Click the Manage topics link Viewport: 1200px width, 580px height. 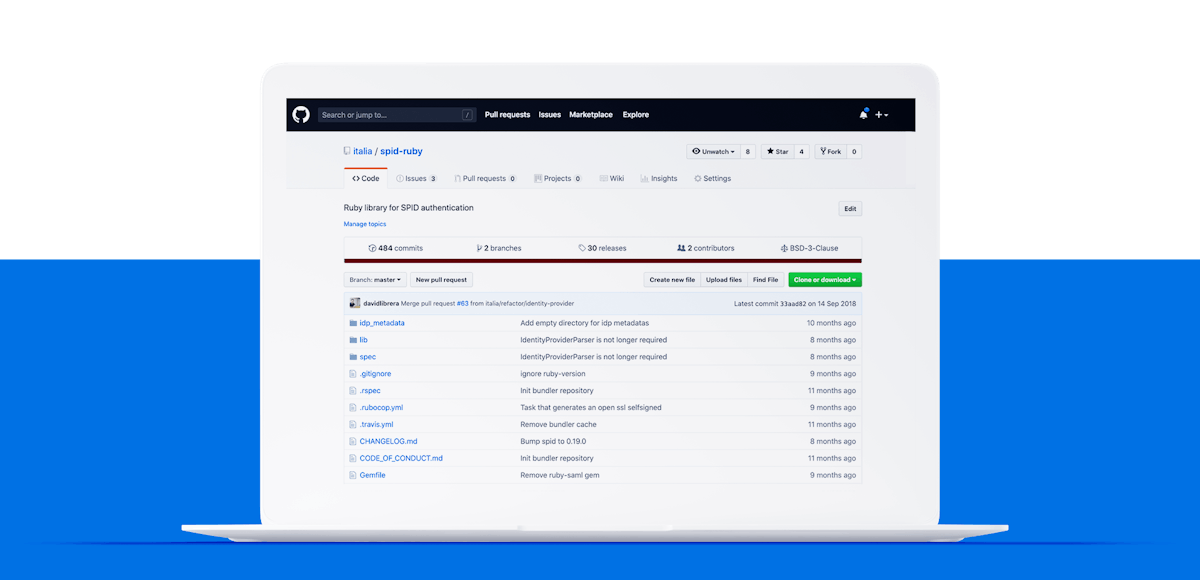[365, 224]
